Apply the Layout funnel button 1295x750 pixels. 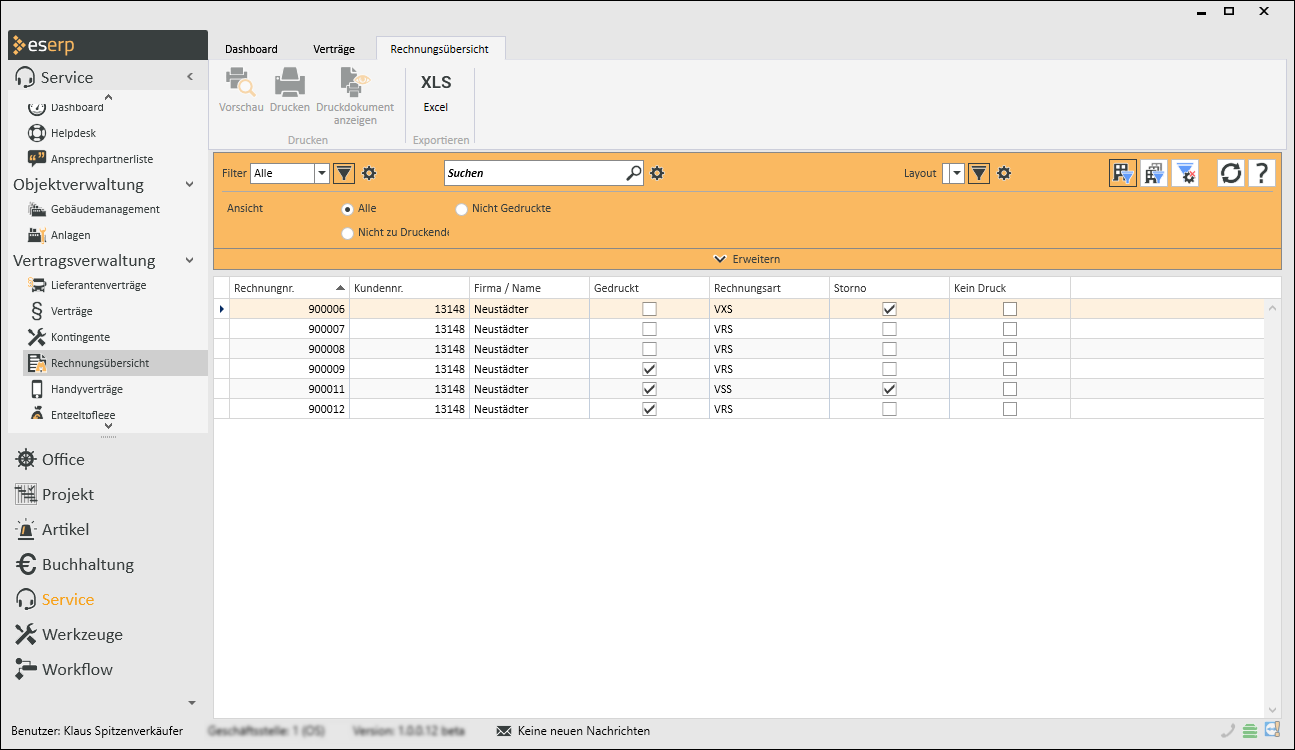[979, 173]
